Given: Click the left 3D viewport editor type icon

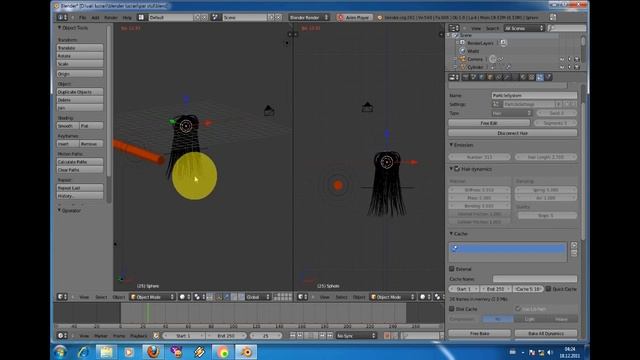Looking at the screenshot, I should coord(62,297).
